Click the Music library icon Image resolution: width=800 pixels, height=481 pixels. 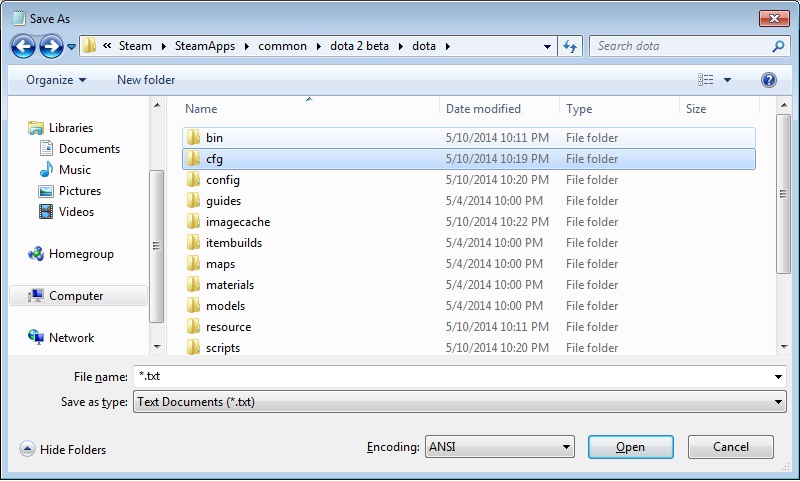pos(46,169)
